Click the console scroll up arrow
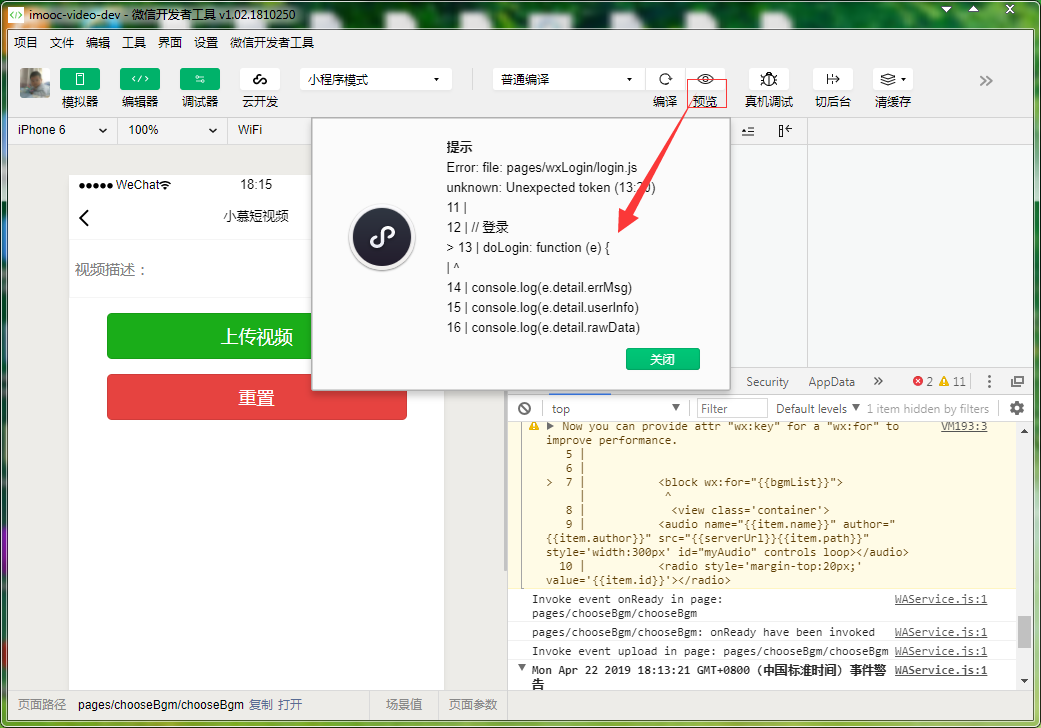 pyautogui.click(x=1024, y=431)
